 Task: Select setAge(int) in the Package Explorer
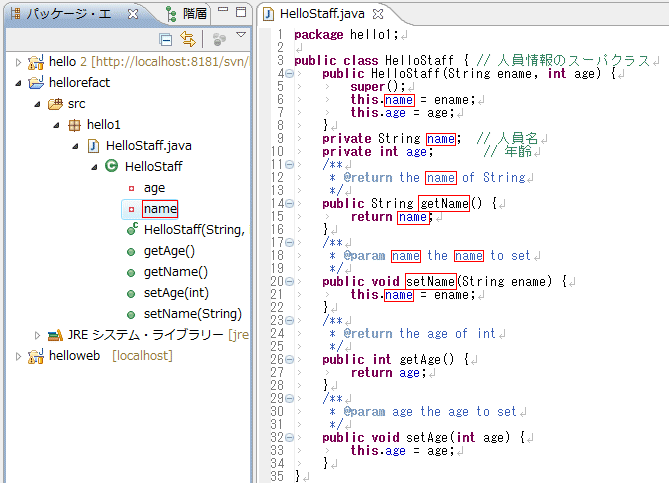pos(176,293)
